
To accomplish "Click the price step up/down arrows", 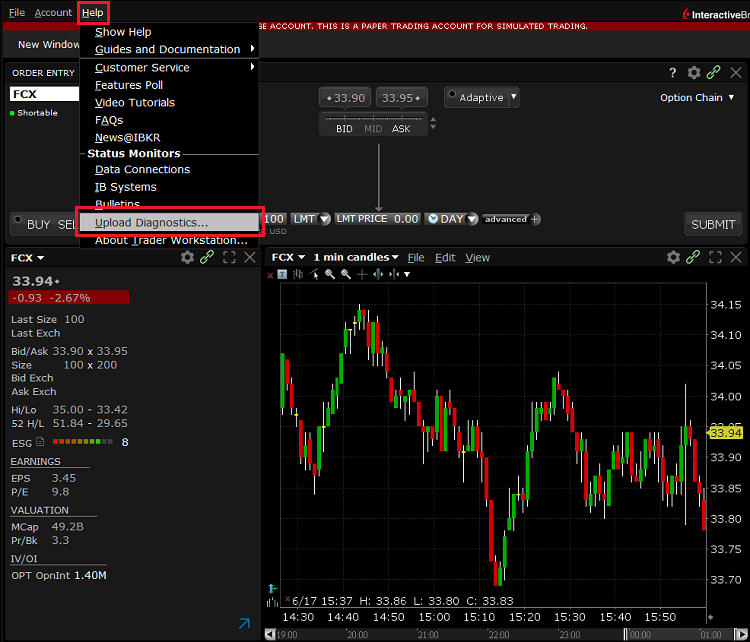I will click(x=433, y=123).
